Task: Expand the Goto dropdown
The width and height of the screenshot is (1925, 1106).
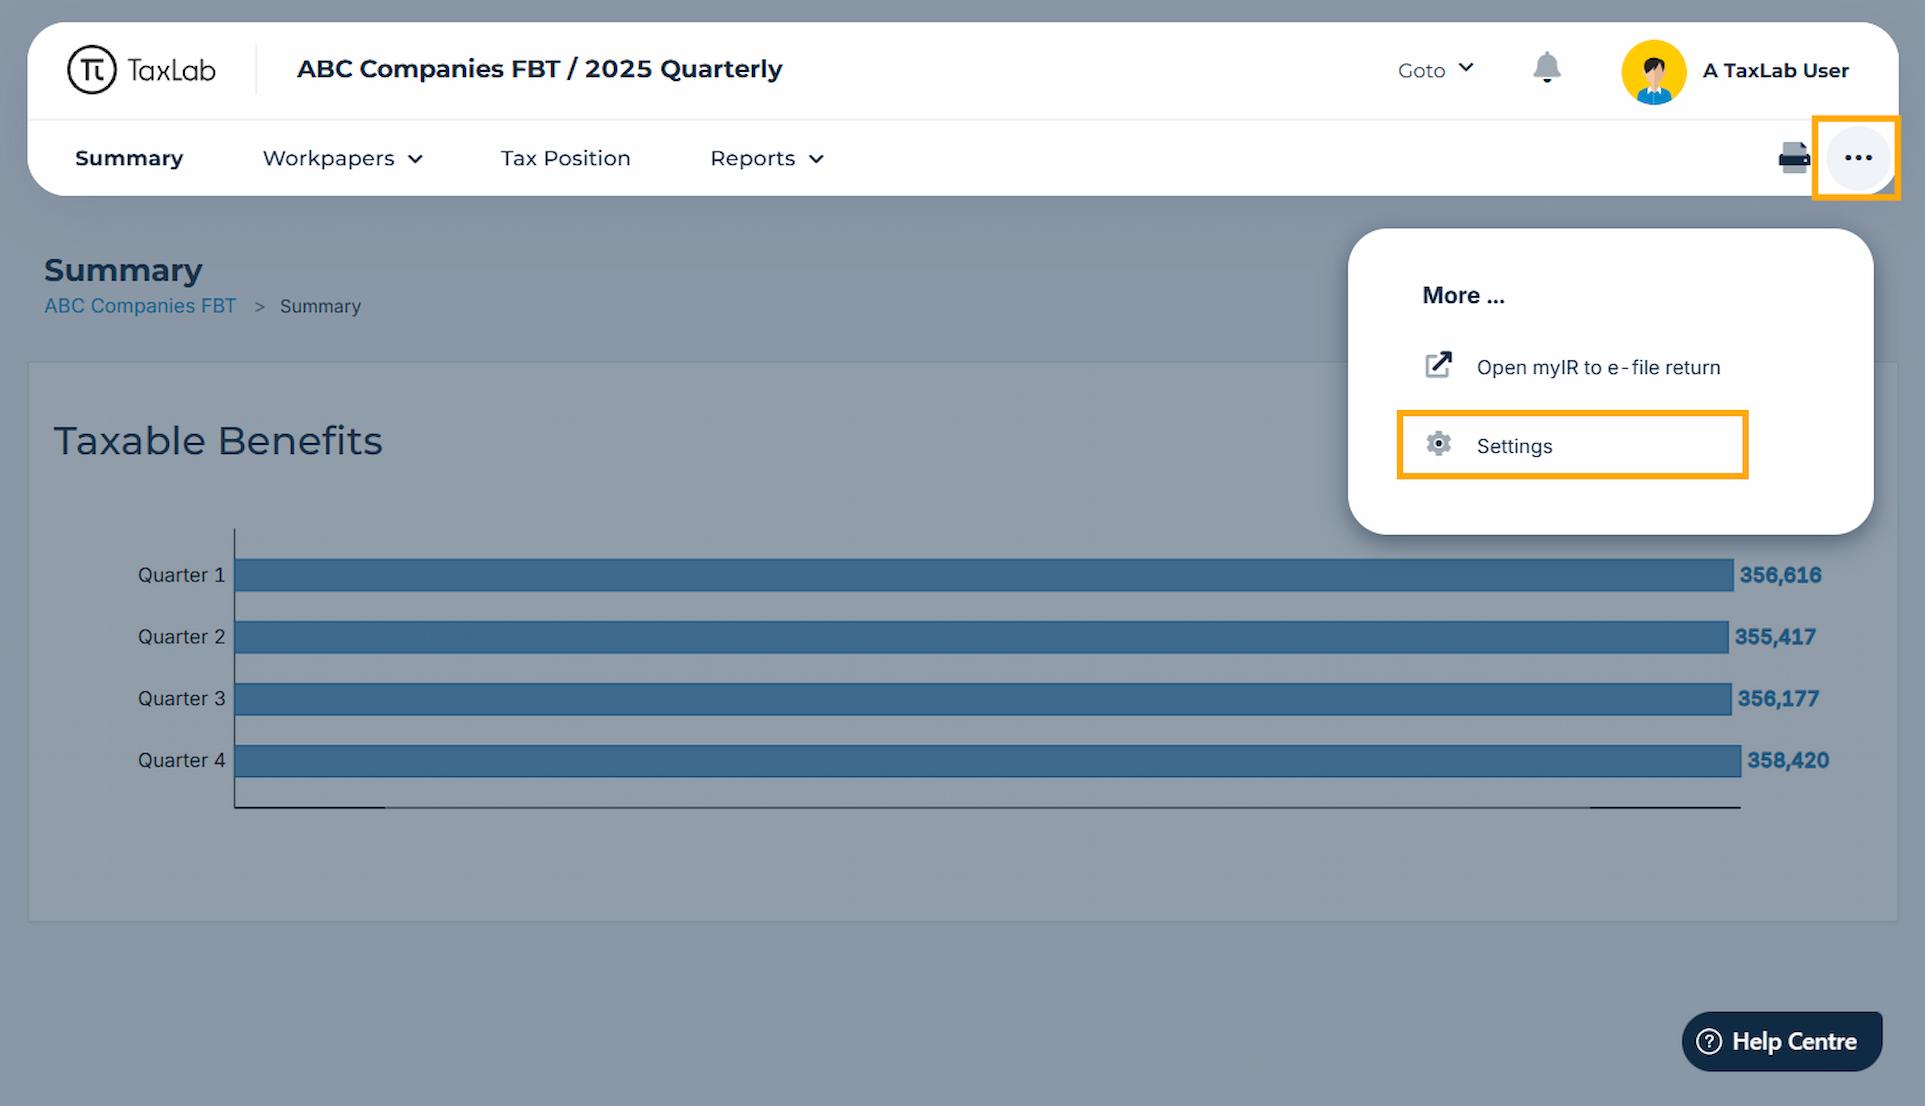Action: click(1435, 70)
